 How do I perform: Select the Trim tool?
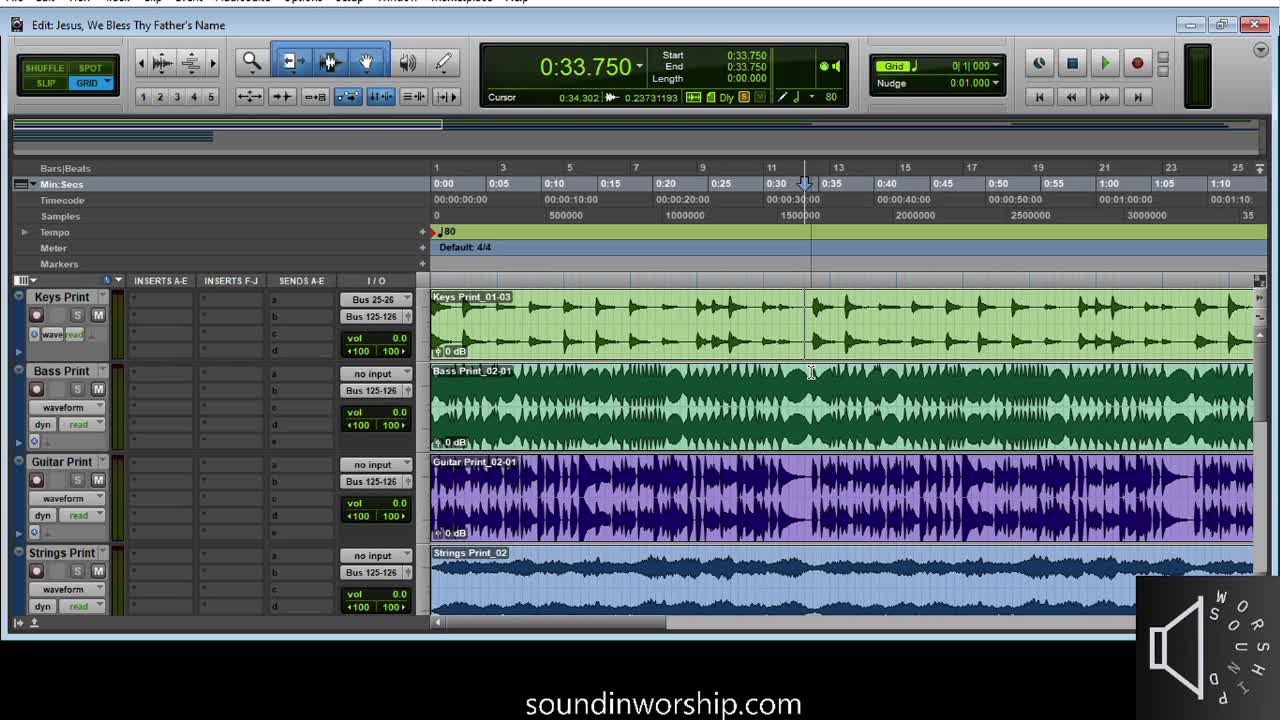coord(292,63)
